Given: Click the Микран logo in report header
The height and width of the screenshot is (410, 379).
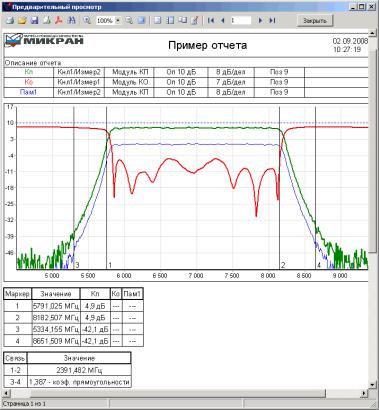Looking at the screenshot, I should coord(44,40).
